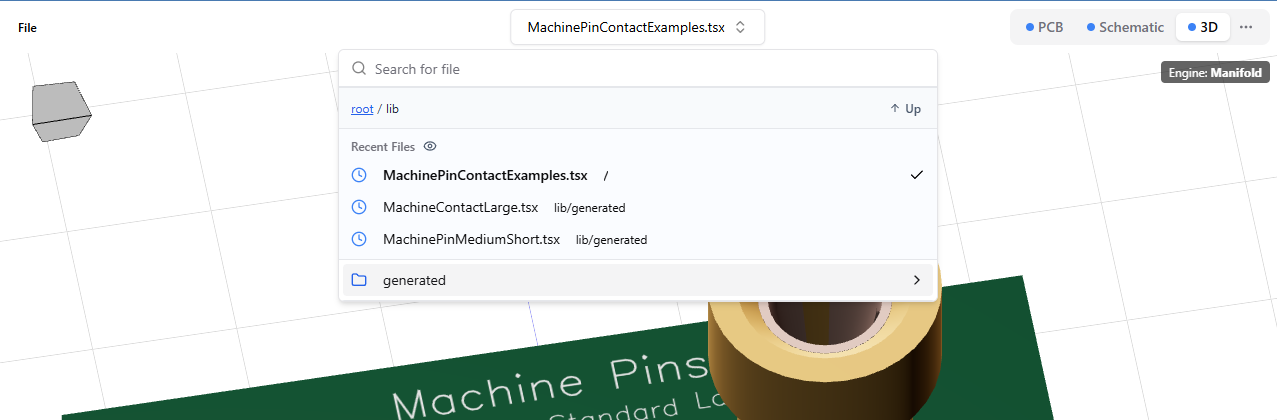Focus the Search for file input
Viewport: 1277px width, 420px height.
tap(638, 69)
